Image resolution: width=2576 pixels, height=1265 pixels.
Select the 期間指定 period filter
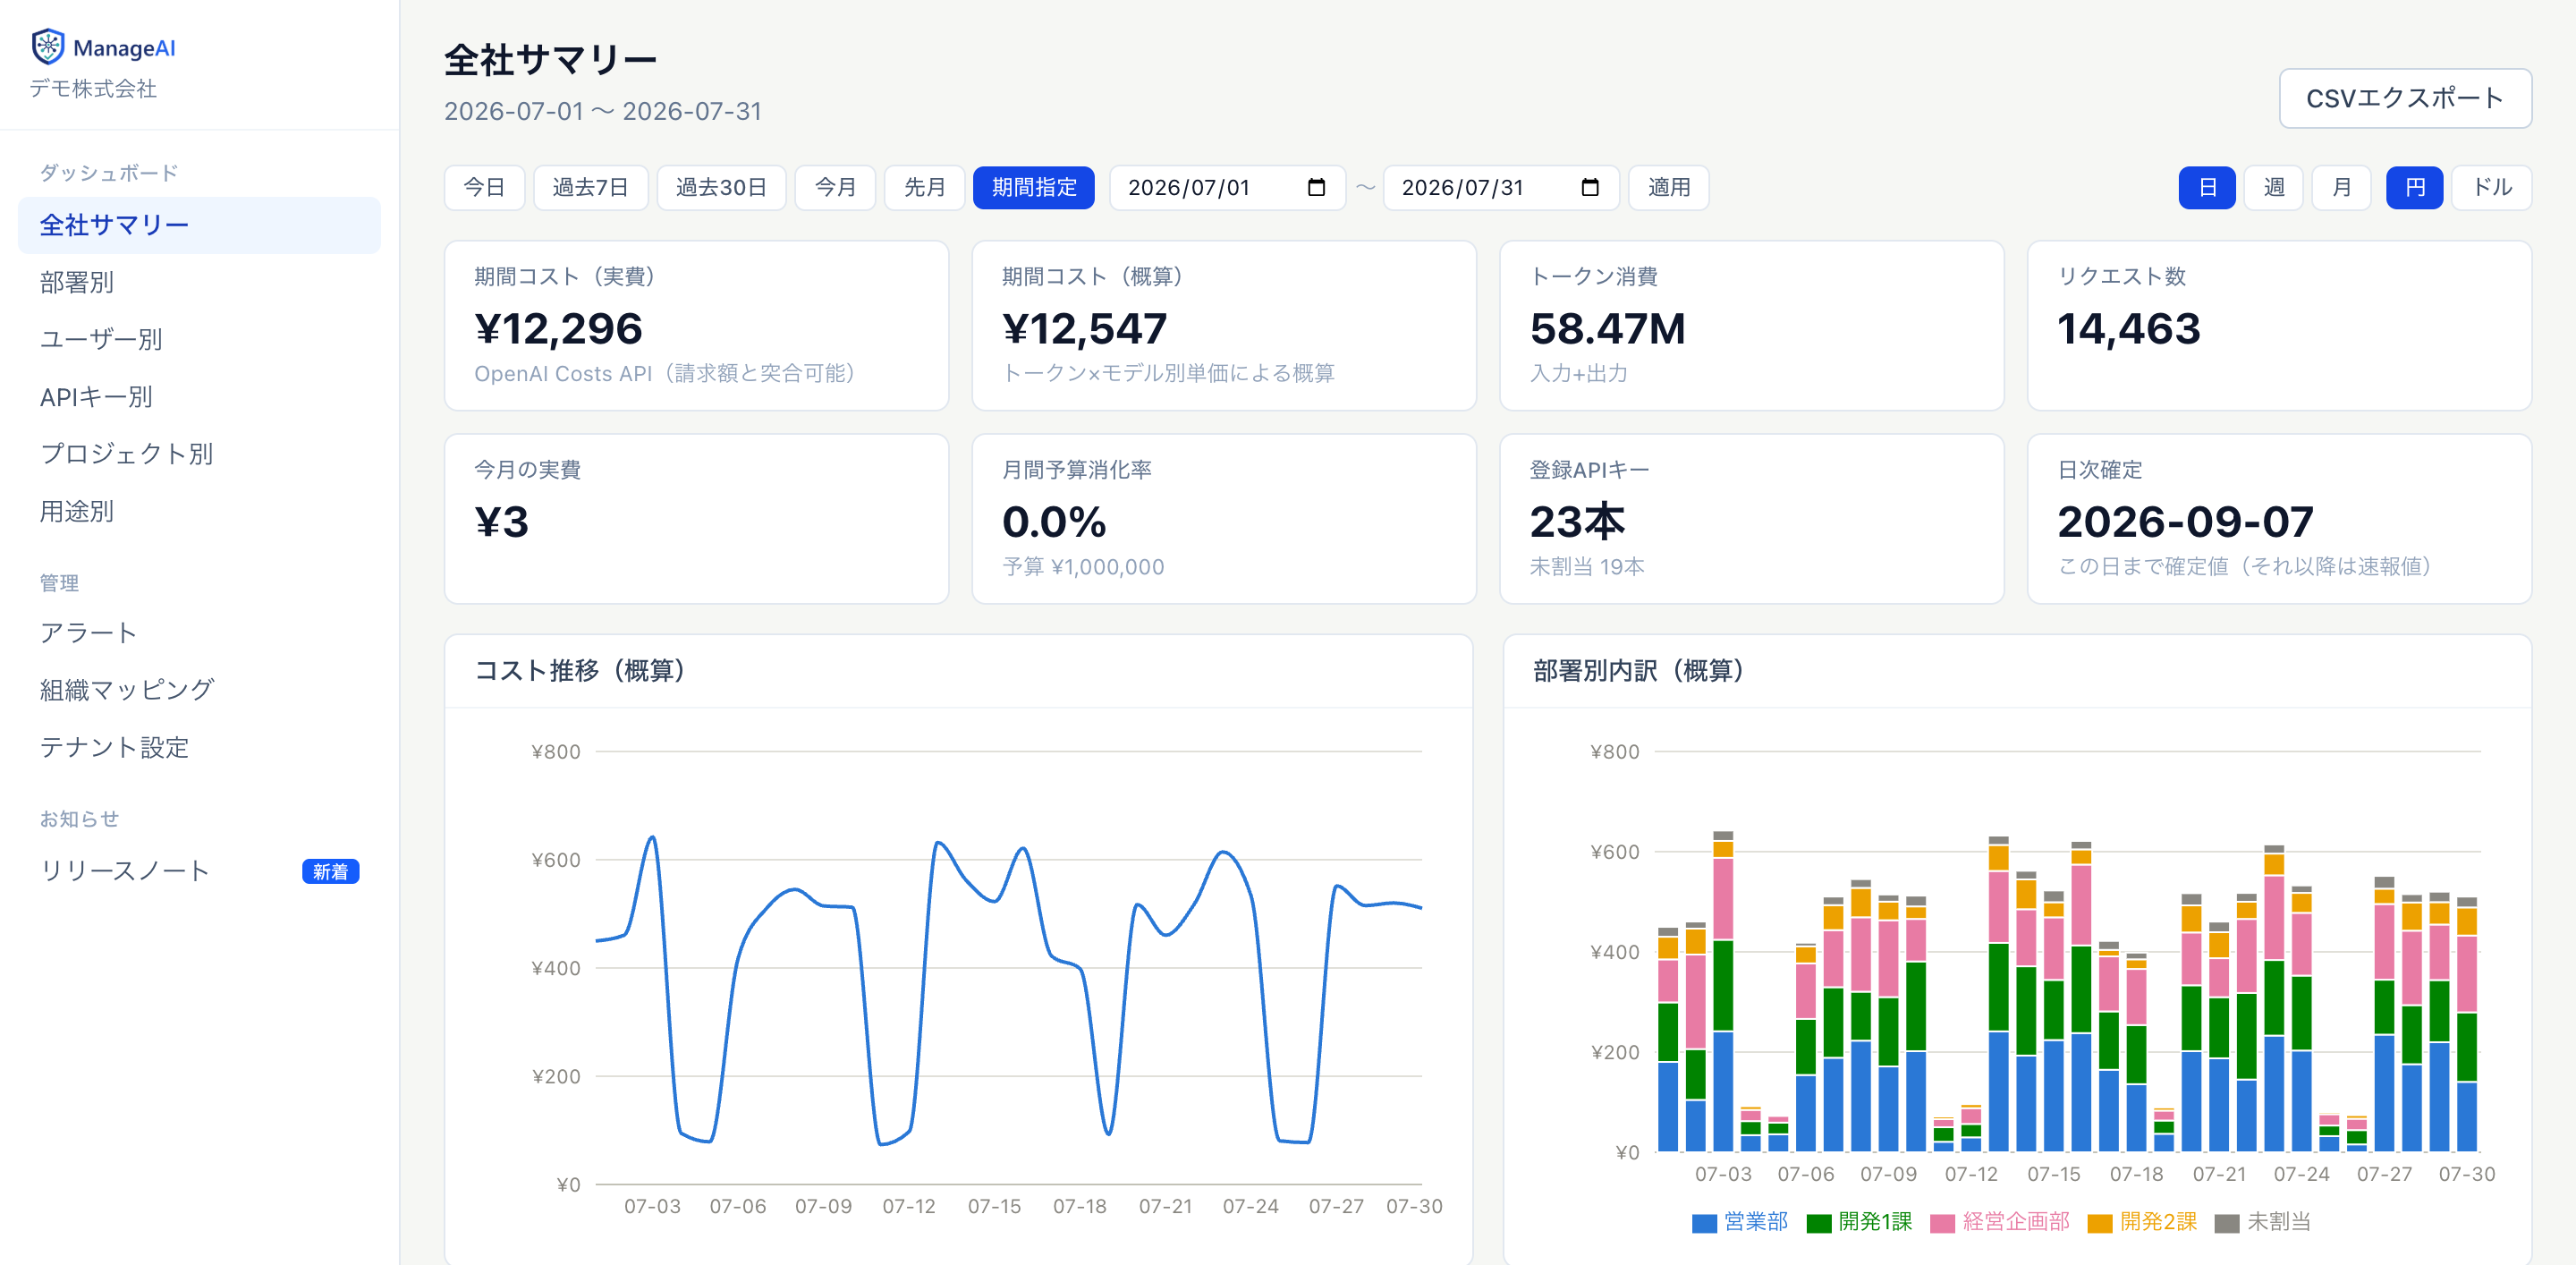(x=1034, y=187)
